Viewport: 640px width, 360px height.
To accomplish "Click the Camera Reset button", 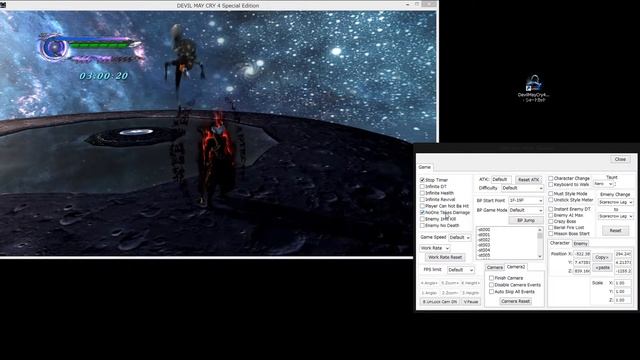I will [515, 301].
